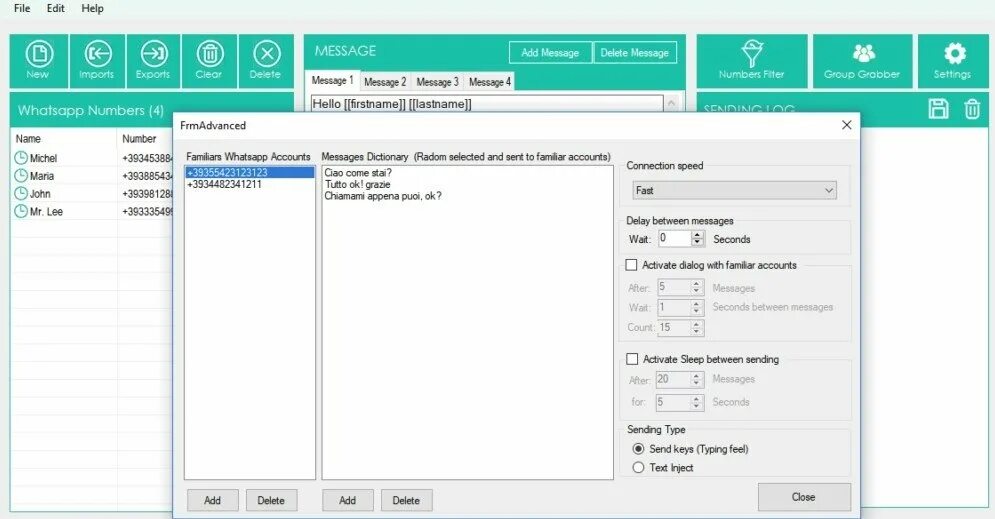Click the New toolbar icon
This screenshot has width=995, height=519.
pyautogui.click(x=39, y=61)
